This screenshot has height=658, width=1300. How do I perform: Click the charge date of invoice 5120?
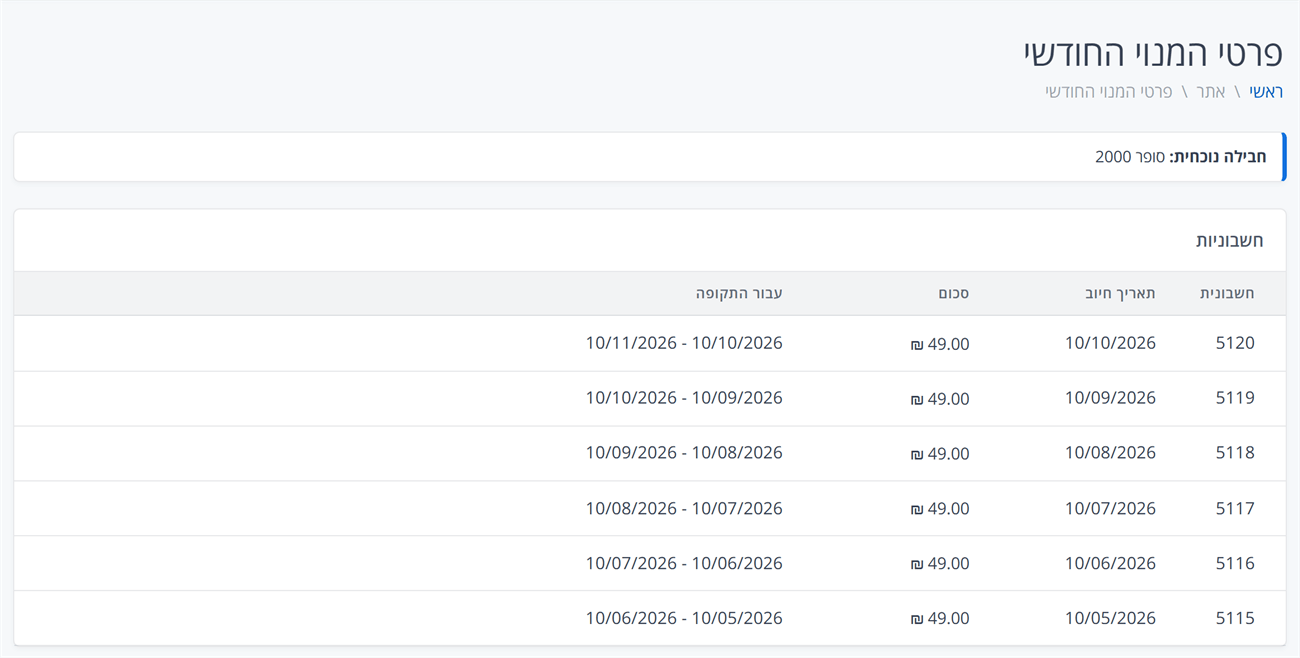(x=1110, y=343)
